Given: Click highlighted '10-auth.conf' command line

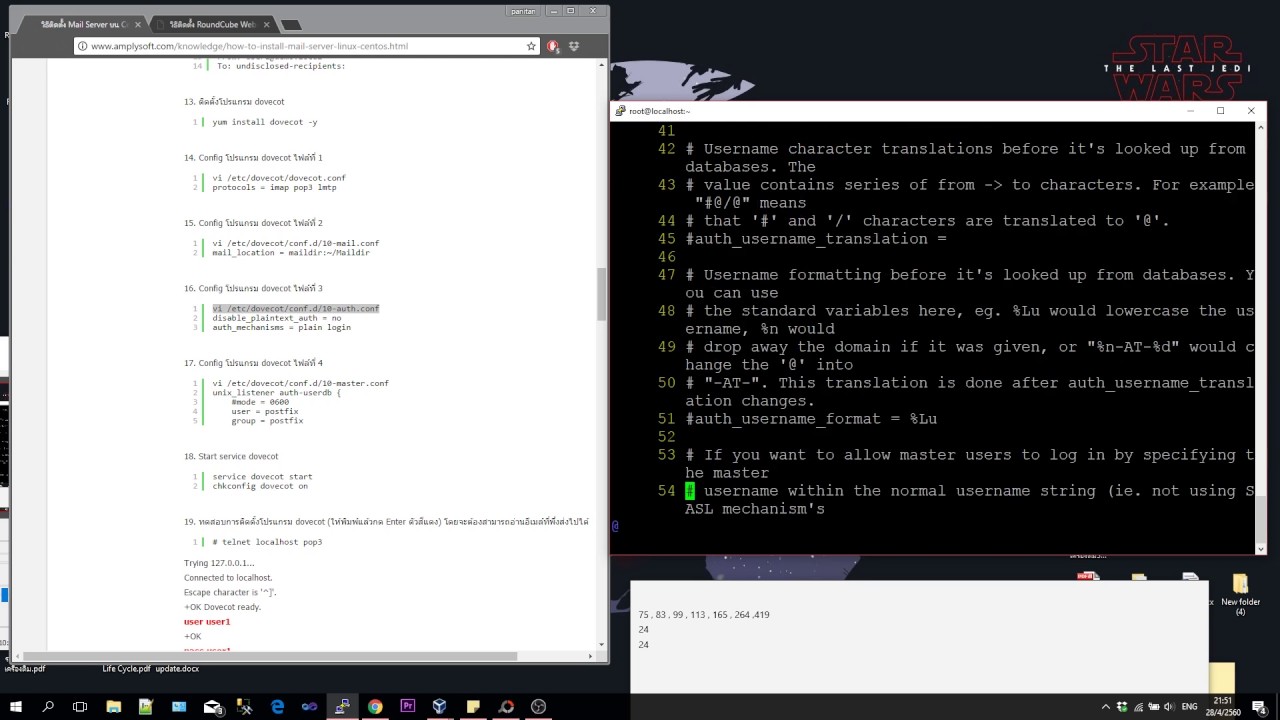Looking at the screenshot, I should [296, 309].
